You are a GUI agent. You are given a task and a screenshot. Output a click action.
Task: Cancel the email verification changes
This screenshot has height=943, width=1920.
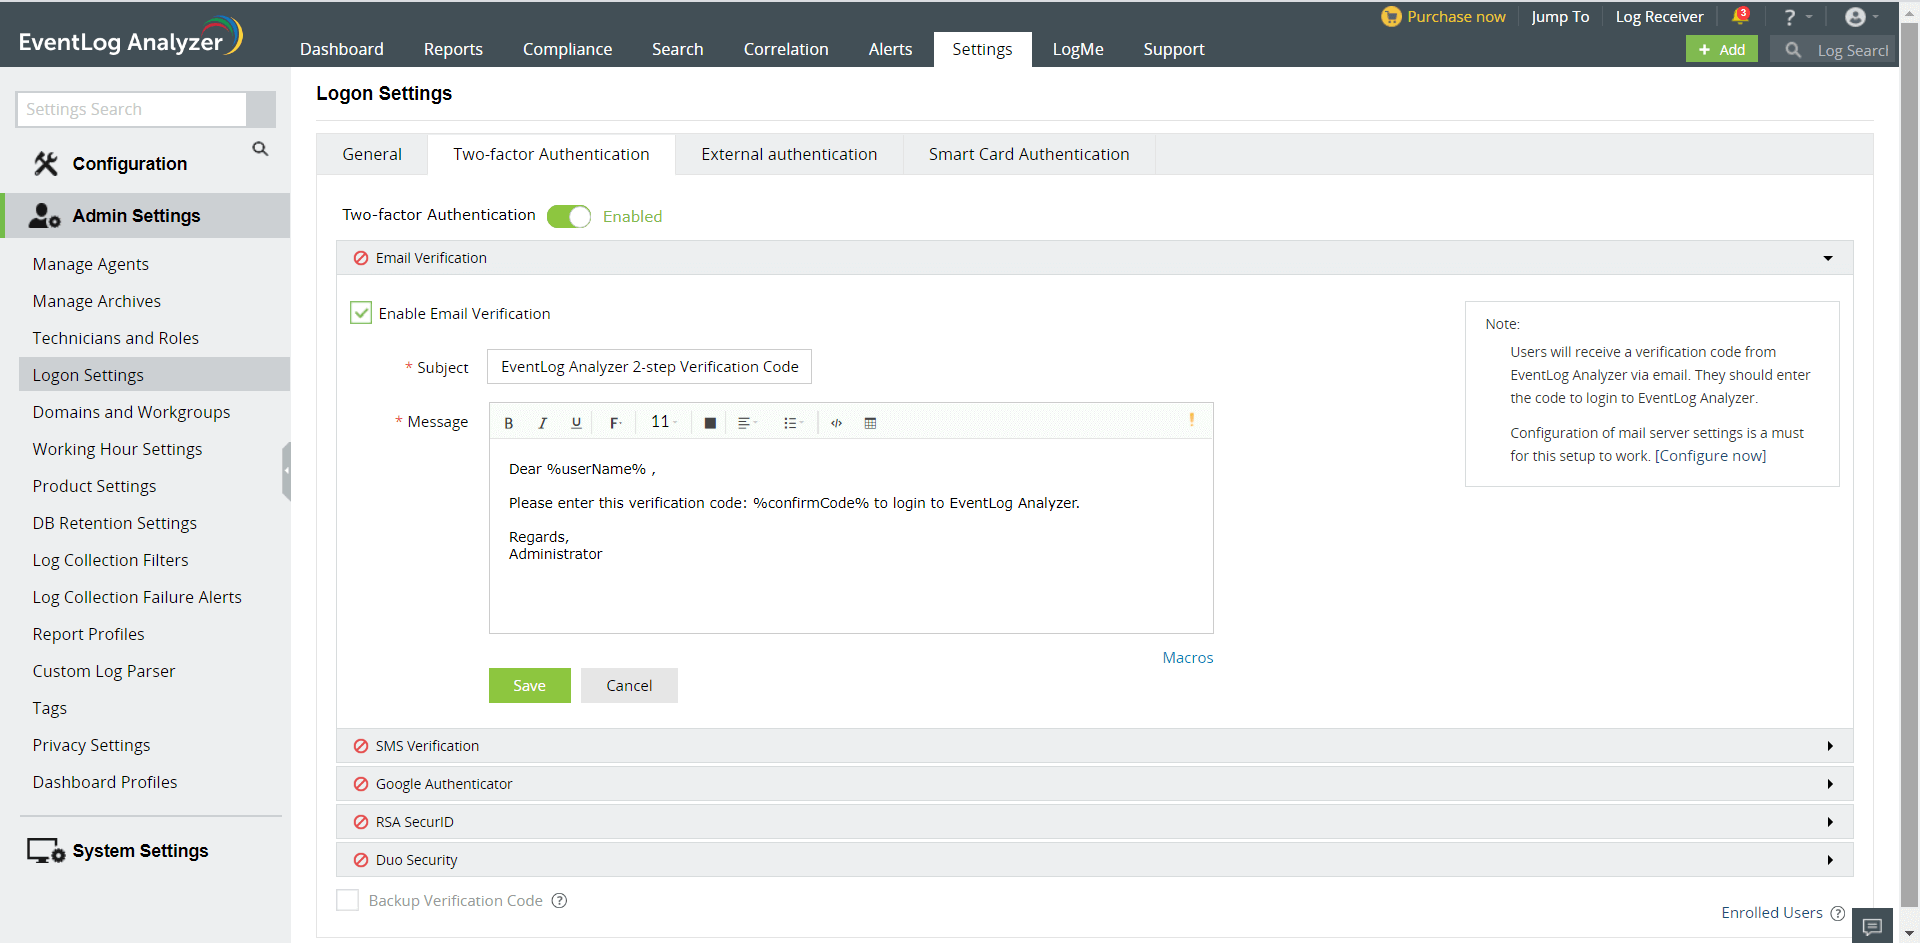(629, 686)
